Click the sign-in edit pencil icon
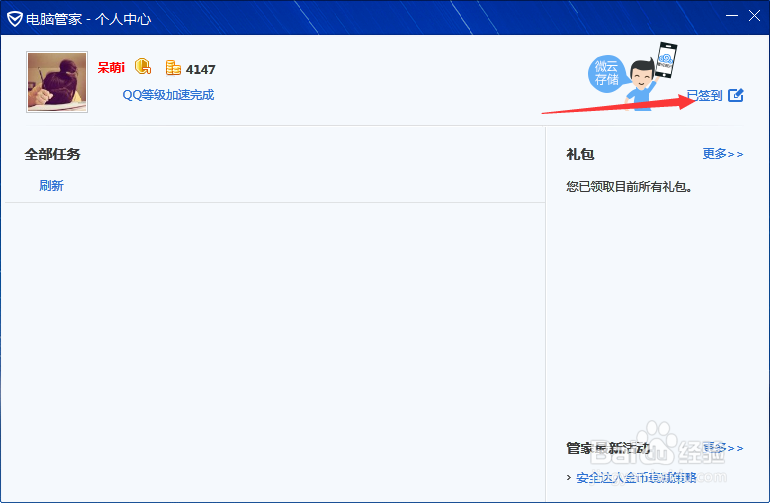Screen dimensions: 770x503 point(736,95)
